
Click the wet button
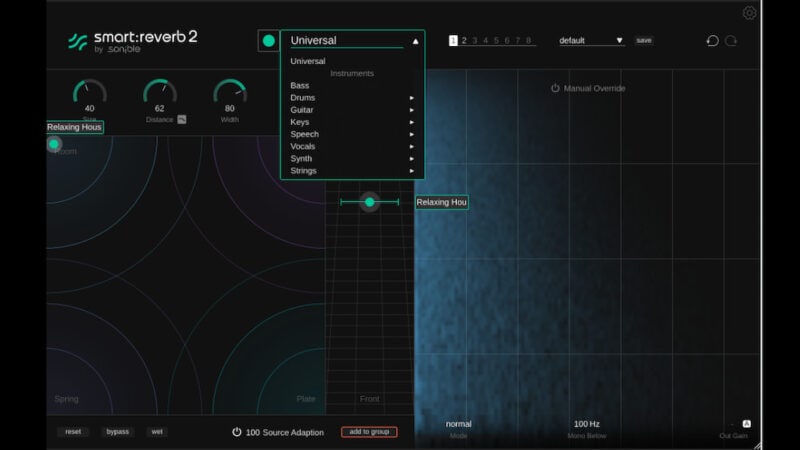coord(157,432)
